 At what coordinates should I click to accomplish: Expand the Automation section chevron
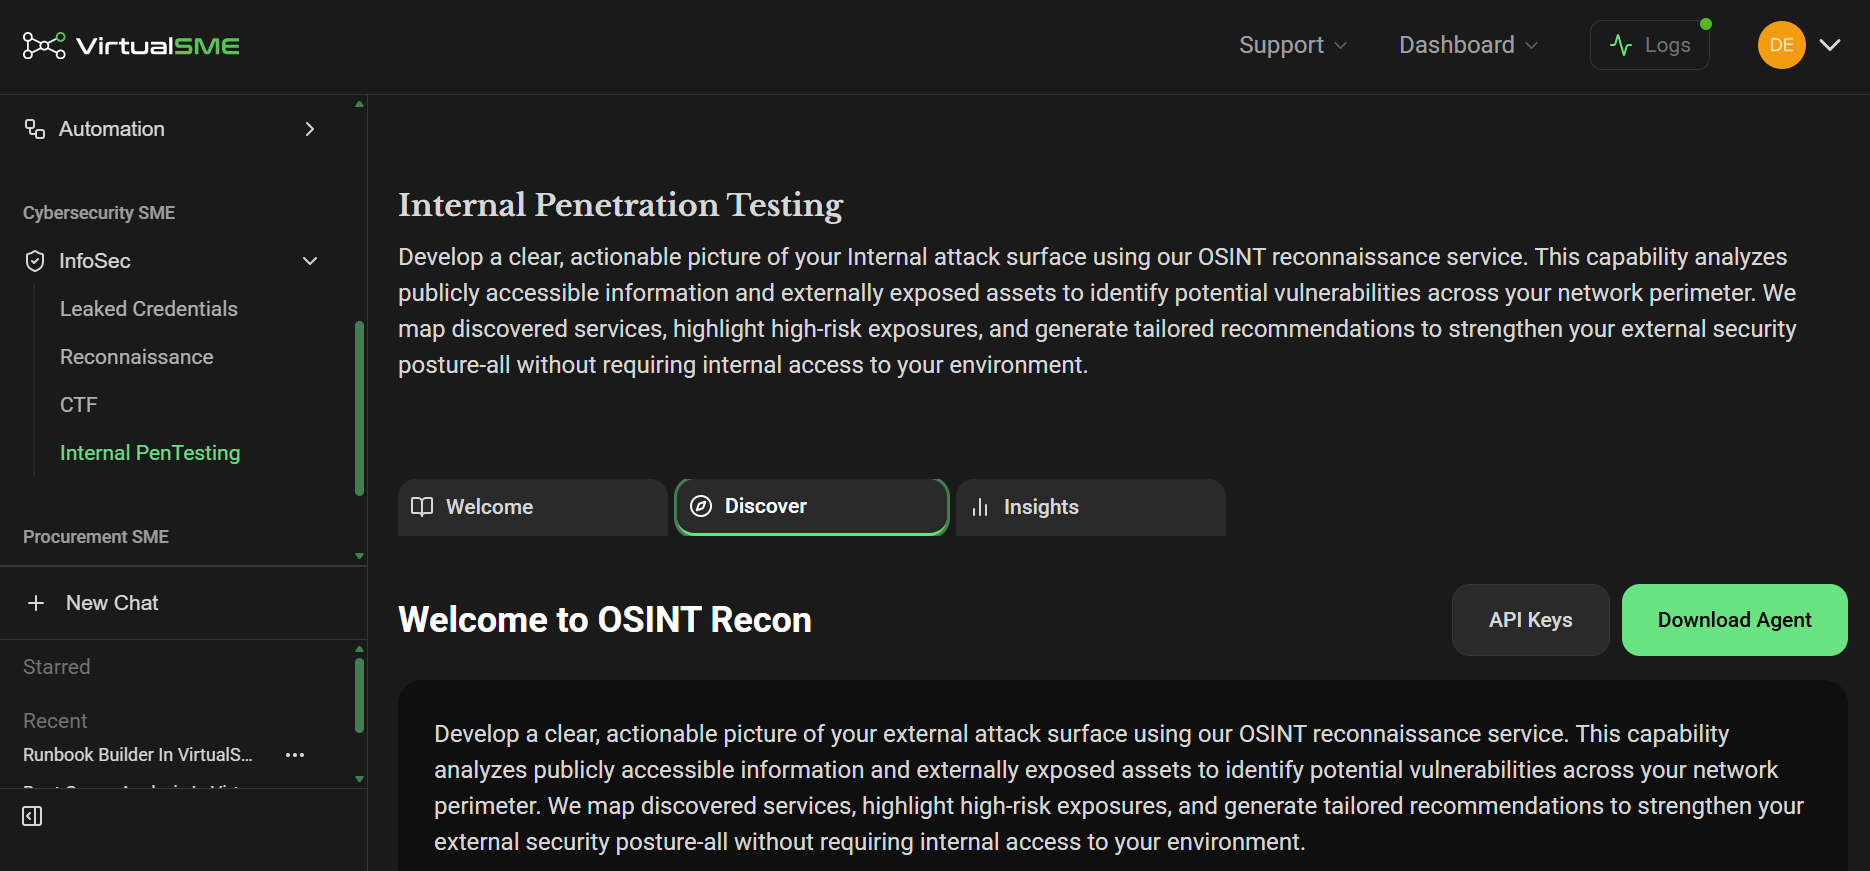[310, 129]
